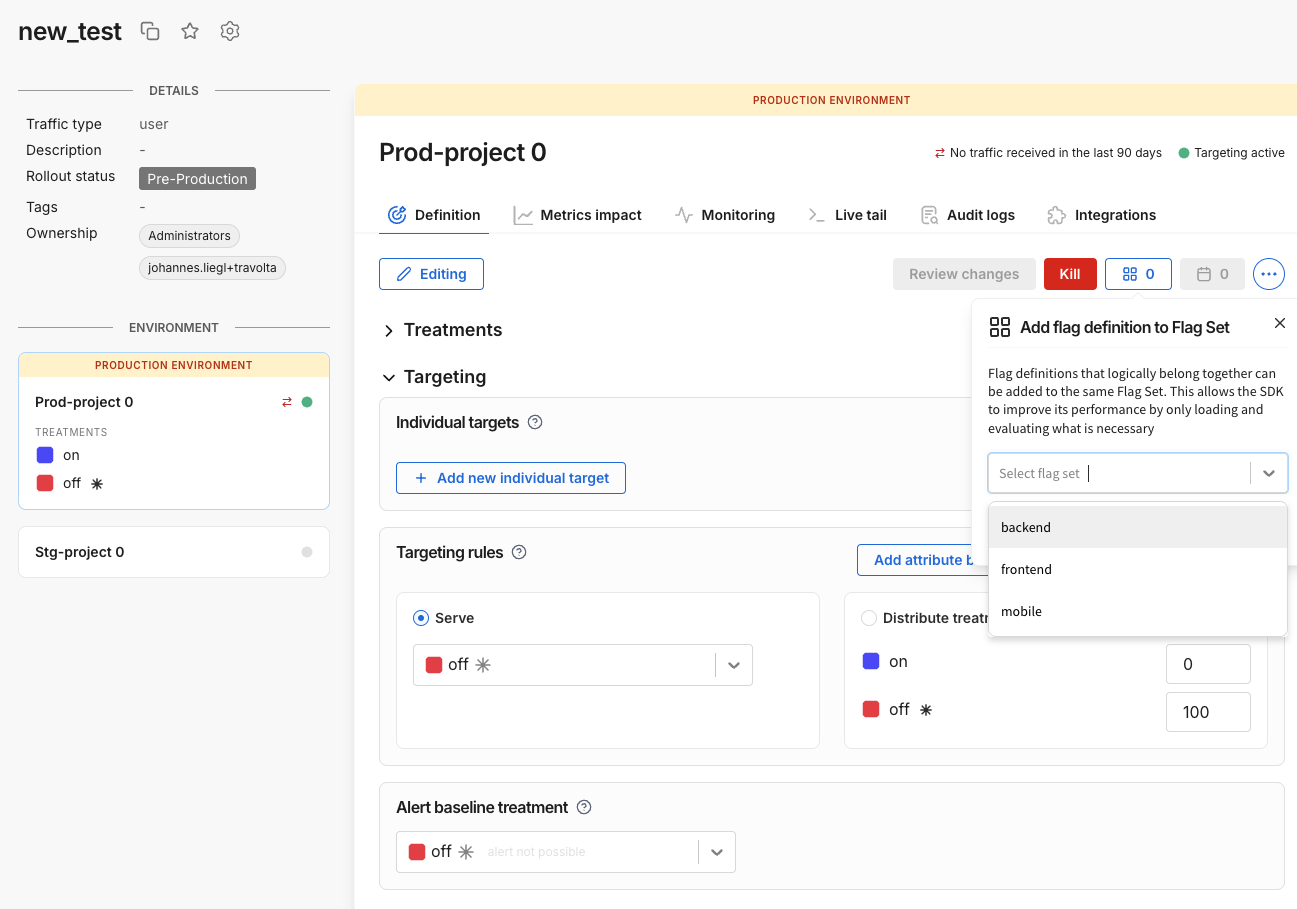Click the flag sets grid icon button

coord(1138,274)
